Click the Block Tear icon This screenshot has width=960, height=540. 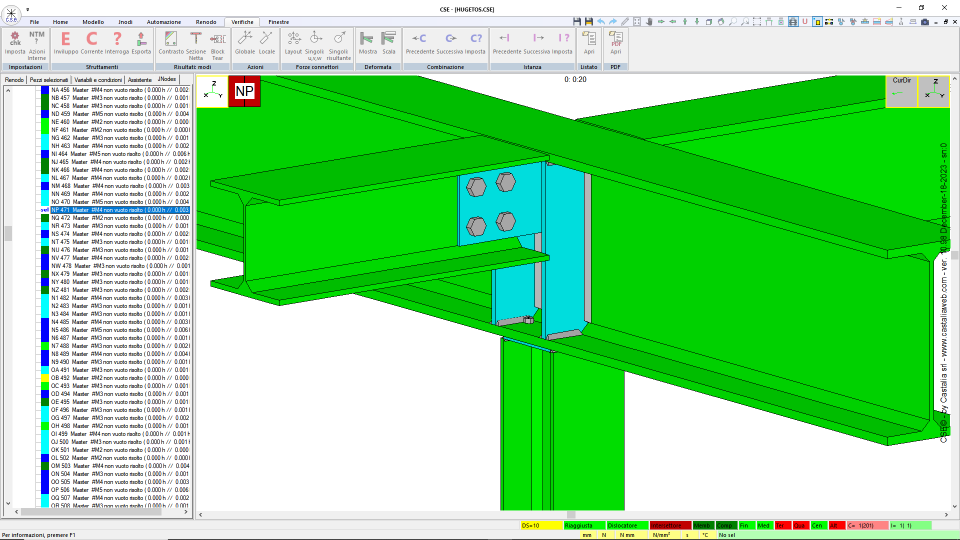point(217,44)
